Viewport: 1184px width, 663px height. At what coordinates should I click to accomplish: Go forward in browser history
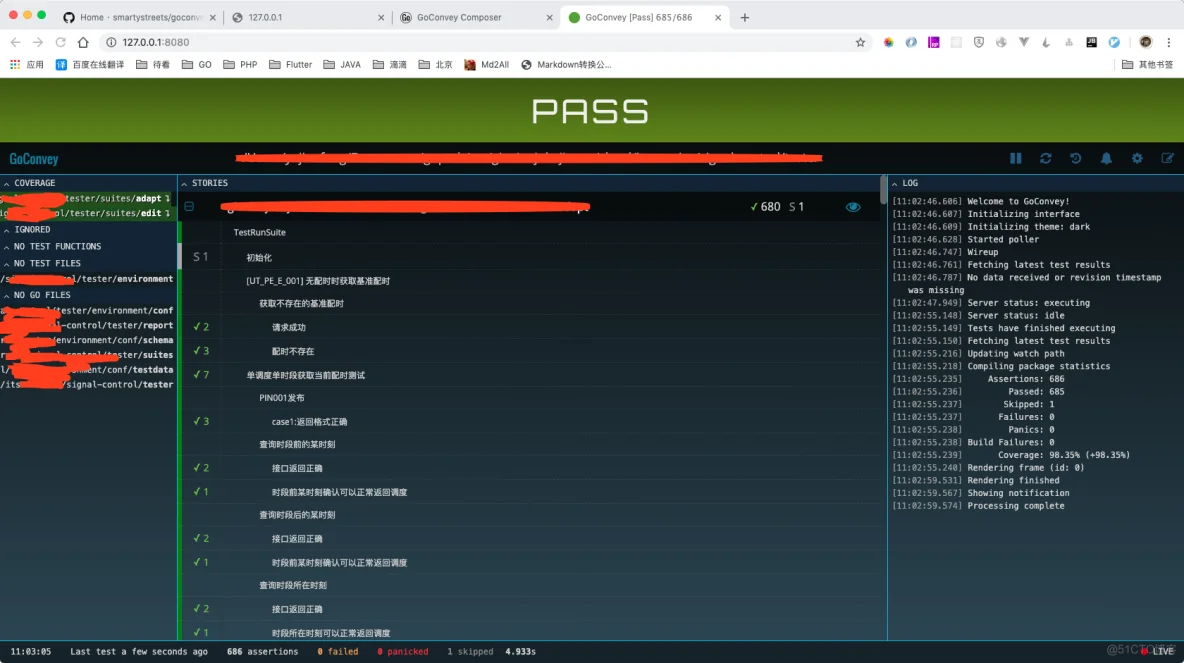pos(38,42)
